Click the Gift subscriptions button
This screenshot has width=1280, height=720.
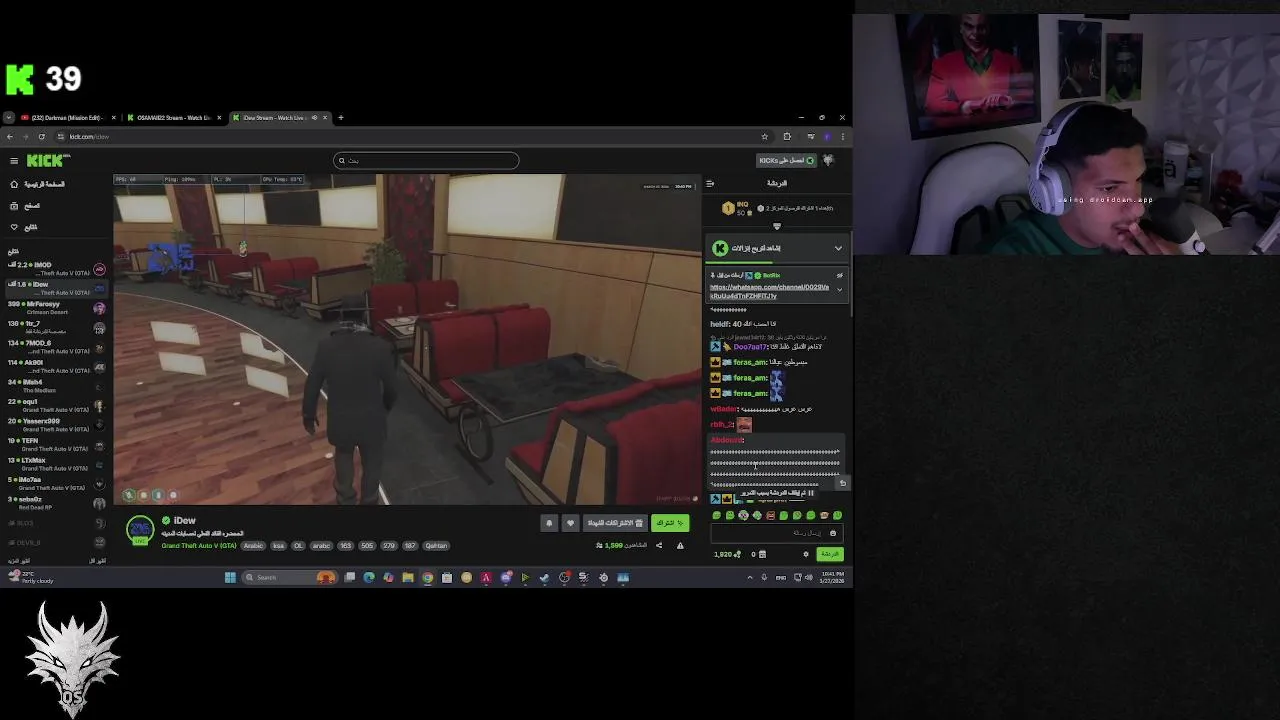click(615, 523)
